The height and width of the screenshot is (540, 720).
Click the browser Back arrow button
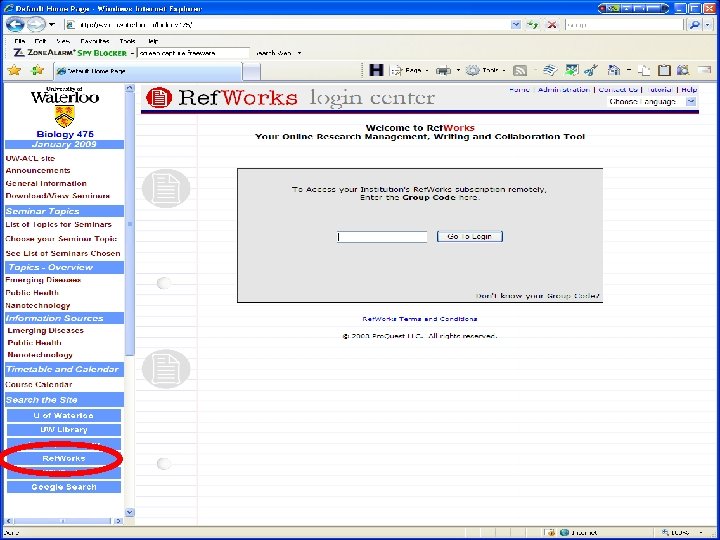[x=15, y=24]
